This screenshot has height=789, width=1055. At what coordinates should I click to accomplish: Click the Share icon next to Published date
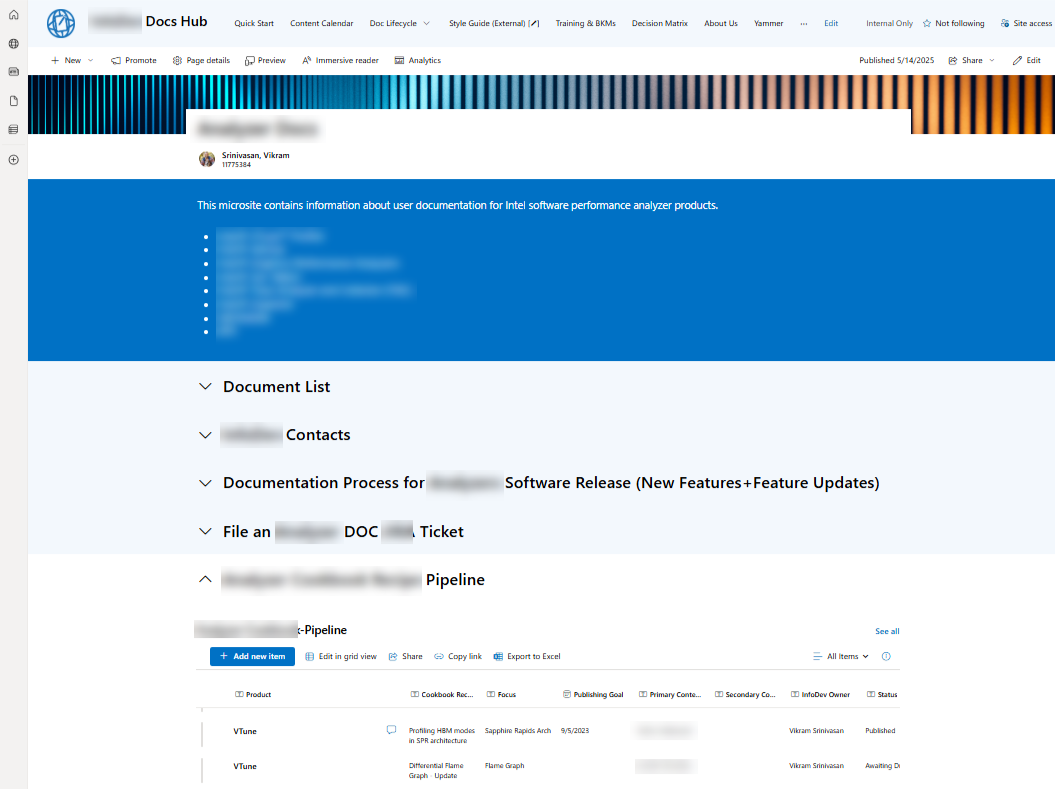953,61
